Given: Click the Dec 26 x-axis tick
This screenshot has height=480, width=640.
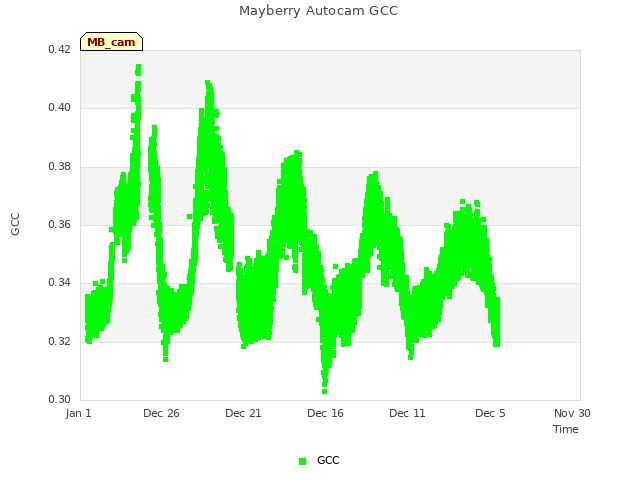Looking at the screenshot, I should click(x=161, y=413).
